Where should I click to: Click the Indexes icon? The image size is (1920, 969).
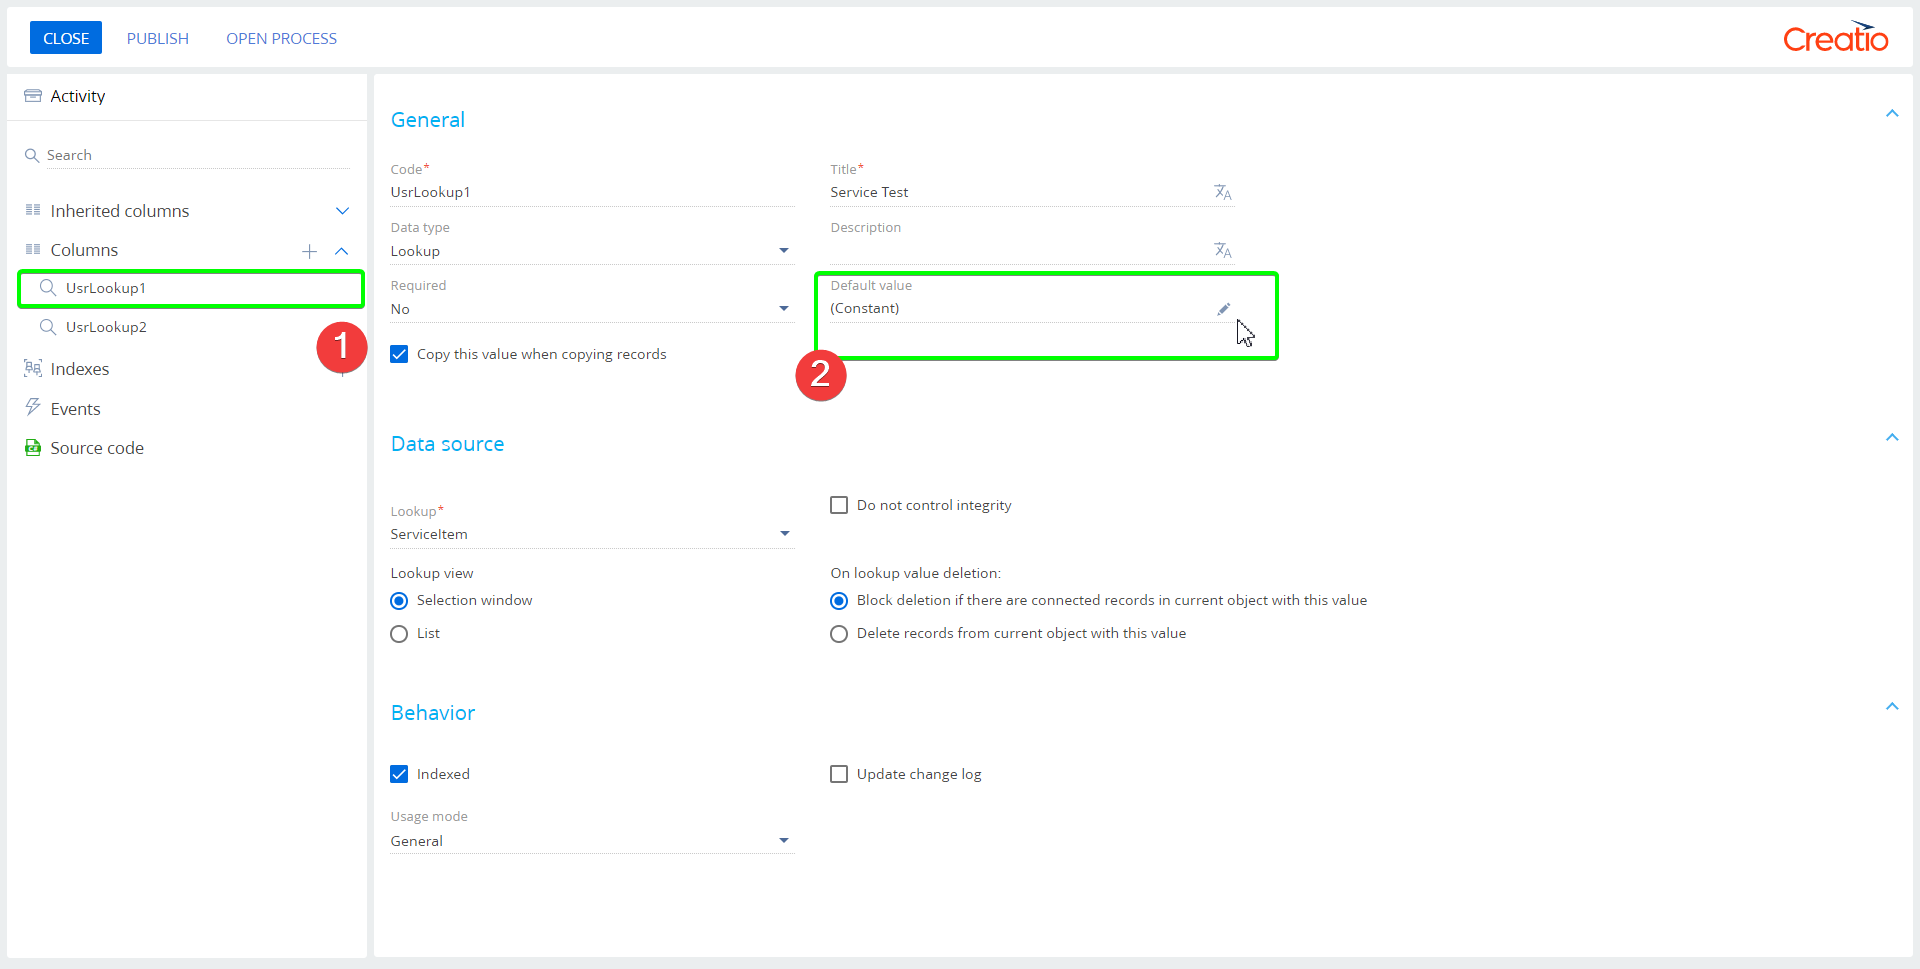(x=33, y=368)
